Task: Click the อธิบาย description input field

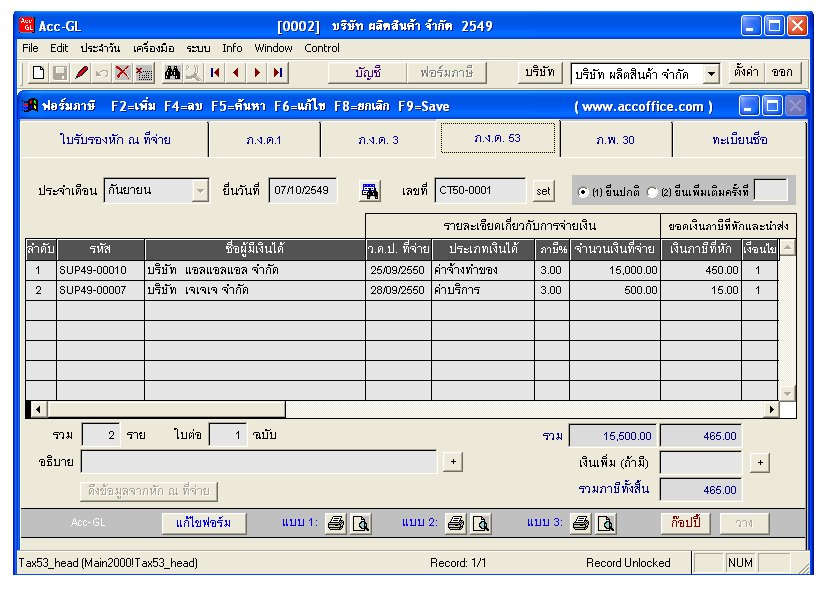Action: (258, 461)
